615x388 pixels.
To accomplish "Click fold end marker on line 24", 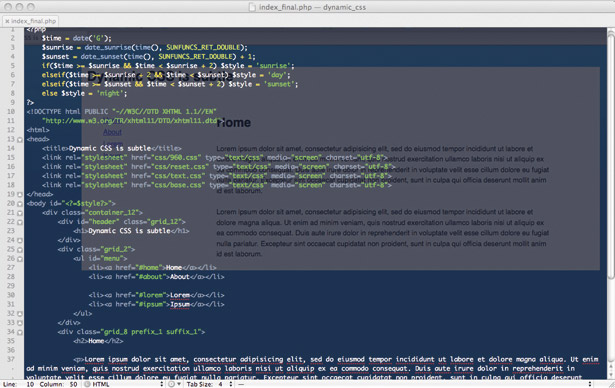I will point(20,240).
